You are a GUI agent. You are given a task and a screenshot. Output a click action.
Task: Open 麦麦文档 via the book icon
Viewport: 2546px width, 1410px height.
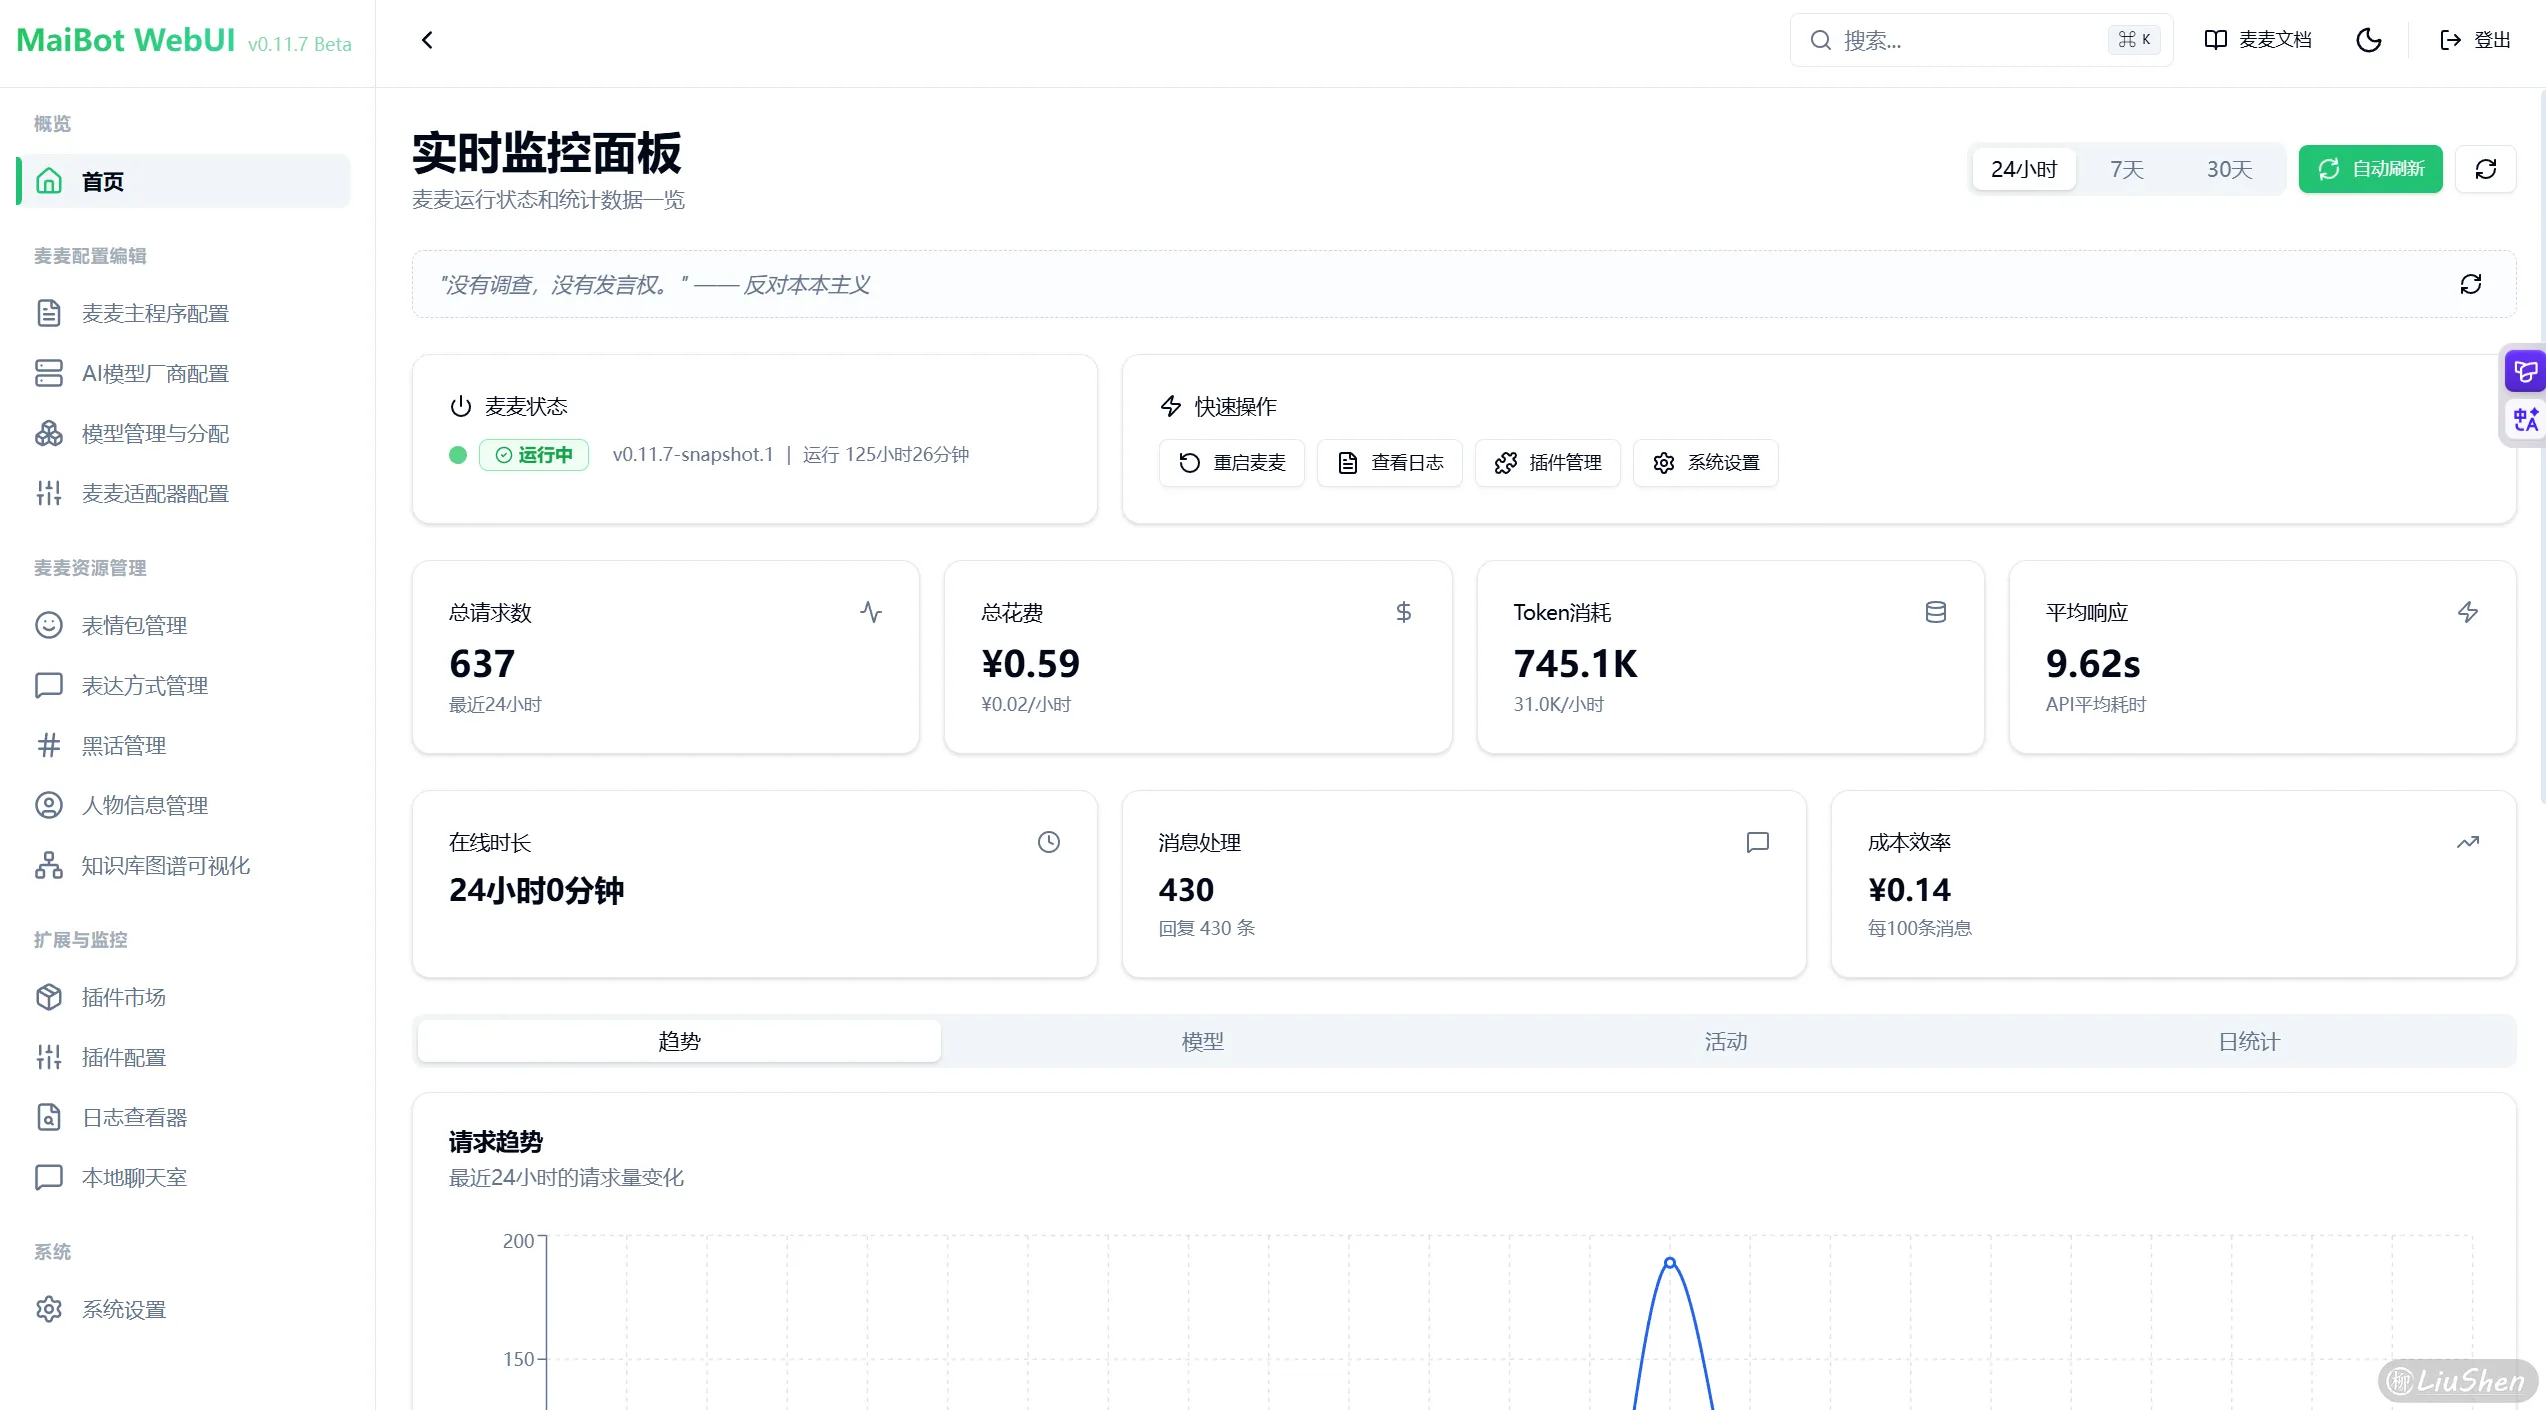pyautogui.click(x=2257, y=40)
